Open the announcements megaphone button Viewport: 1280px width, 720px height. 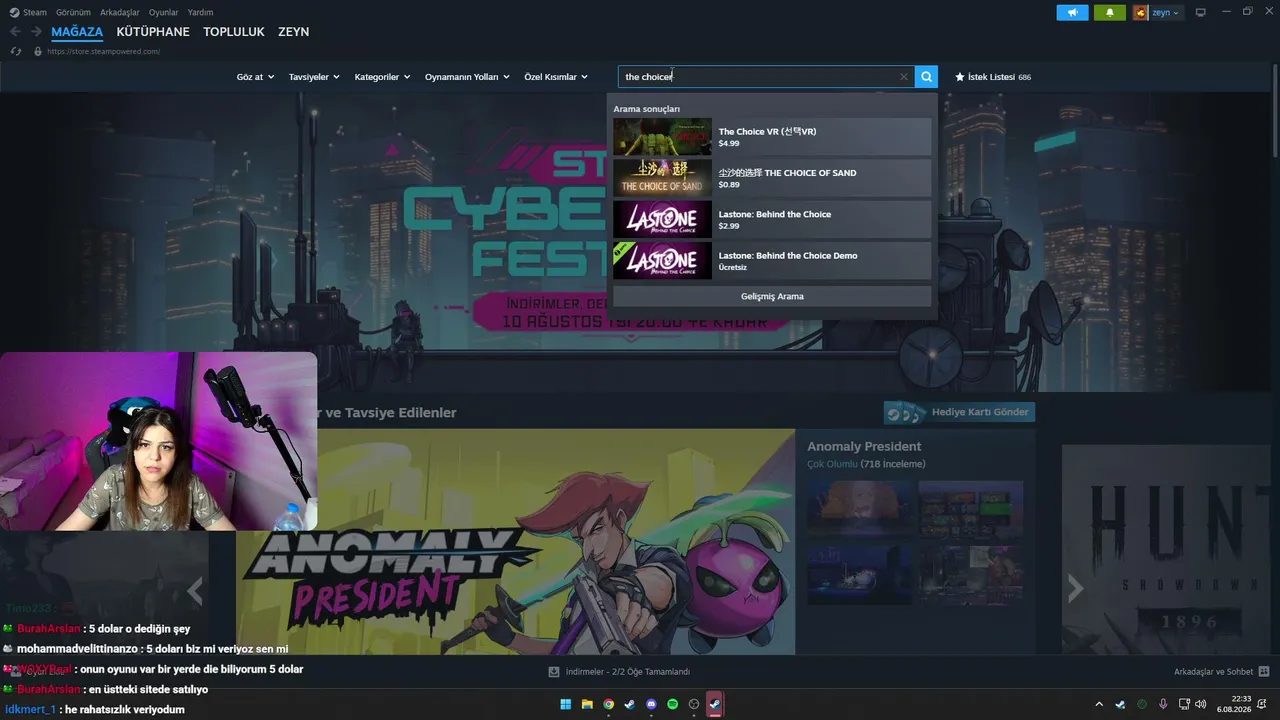(x=1072, y=12)
